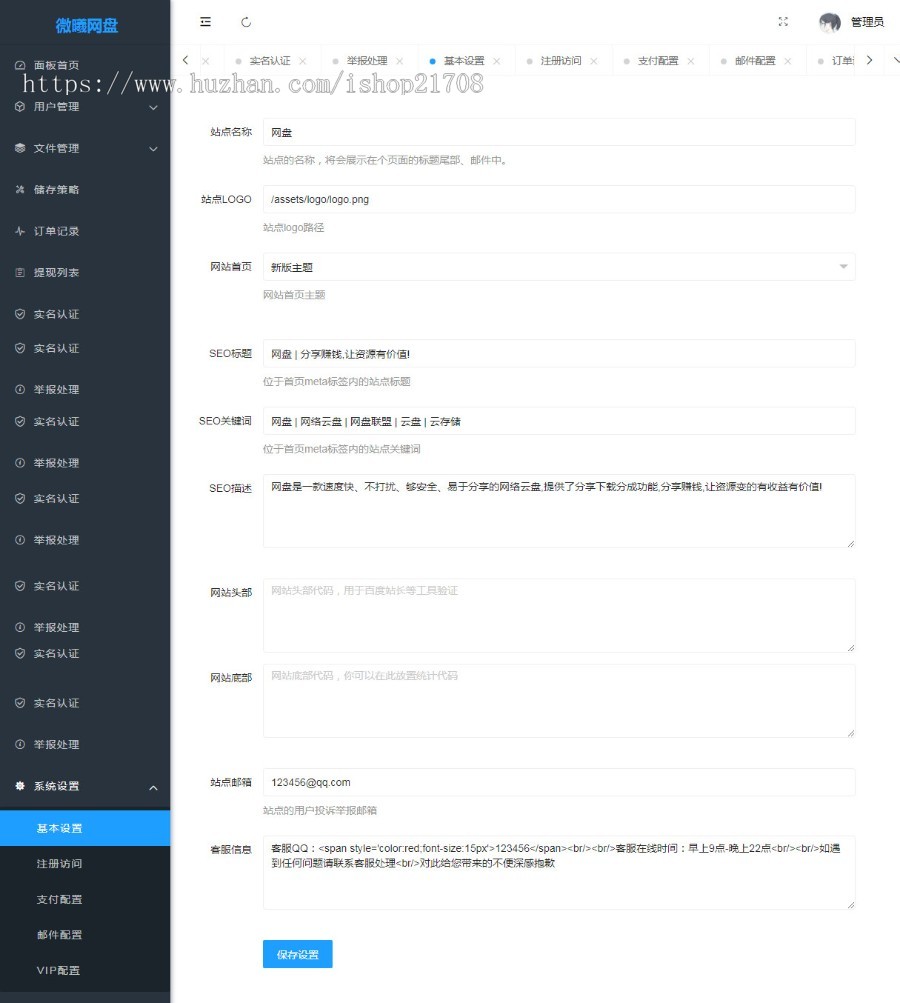The height and width of the screenshot is (1003, 900).
Task: Close the 注册访问 tab
Action: (594, 61)
